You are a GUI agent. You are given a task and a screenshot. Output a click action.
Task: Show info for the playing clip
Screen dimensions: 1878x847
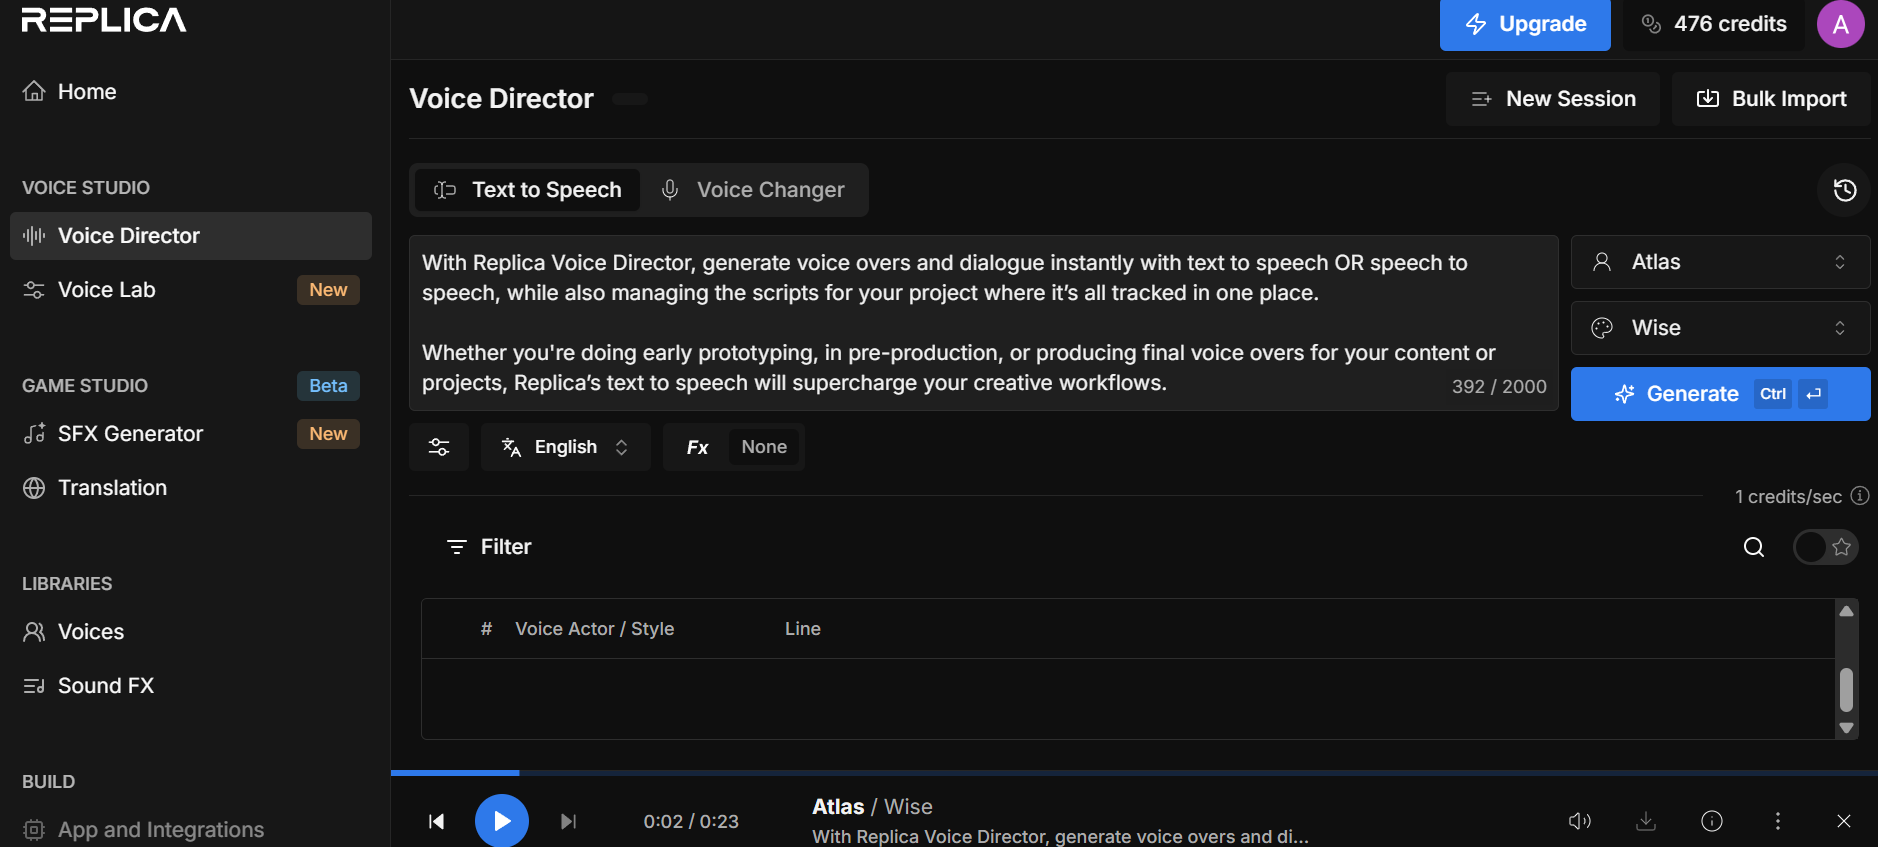(1712, 821)
